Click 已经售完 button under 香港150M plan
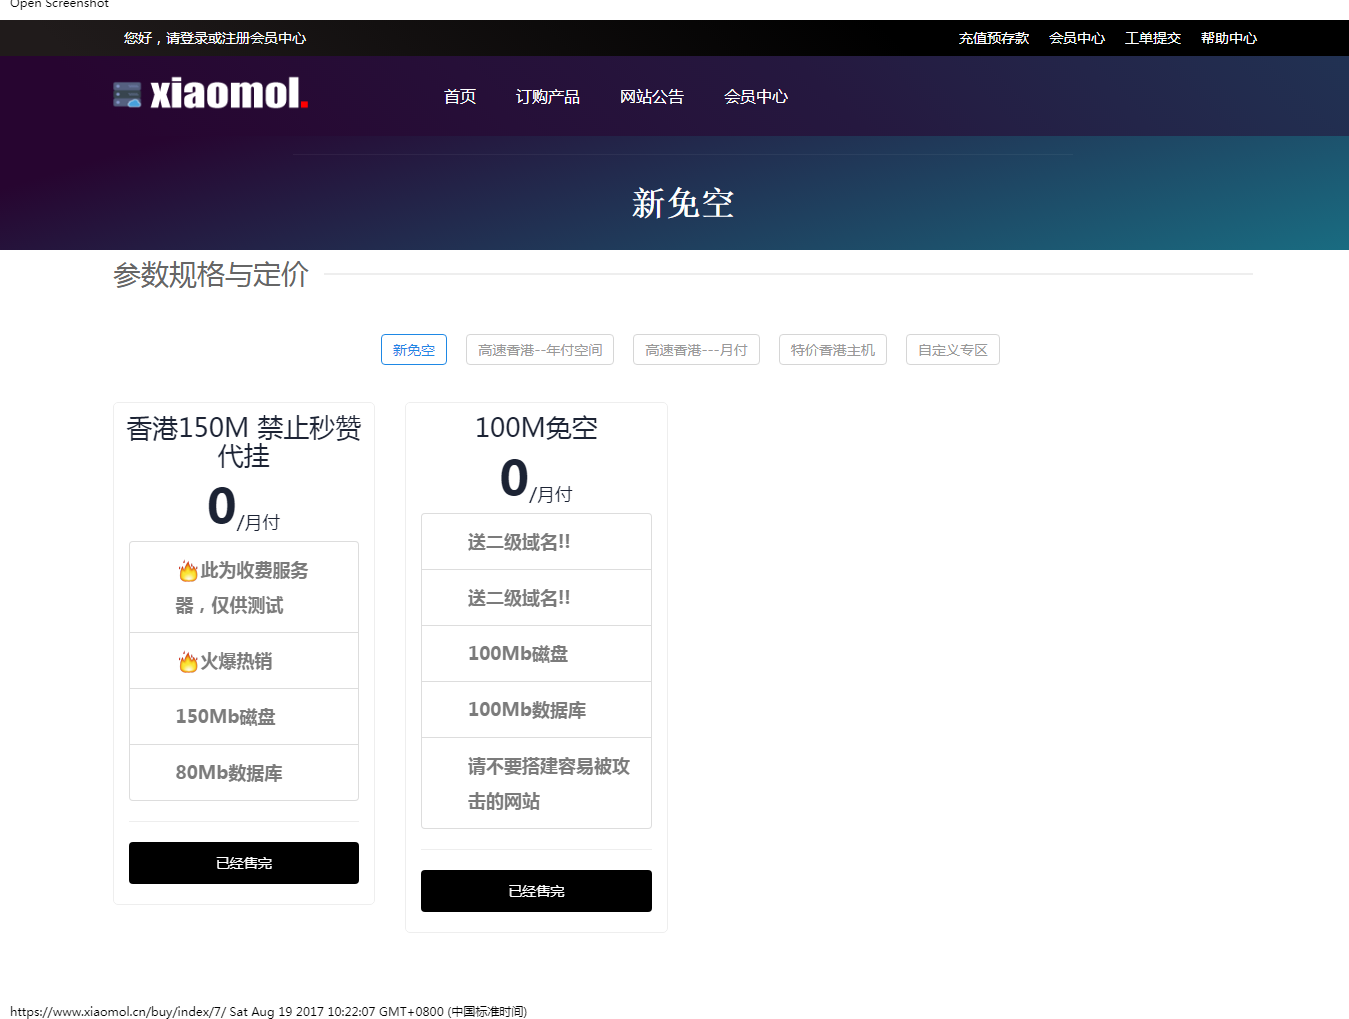1349x1019 pixels. [244, 863]
